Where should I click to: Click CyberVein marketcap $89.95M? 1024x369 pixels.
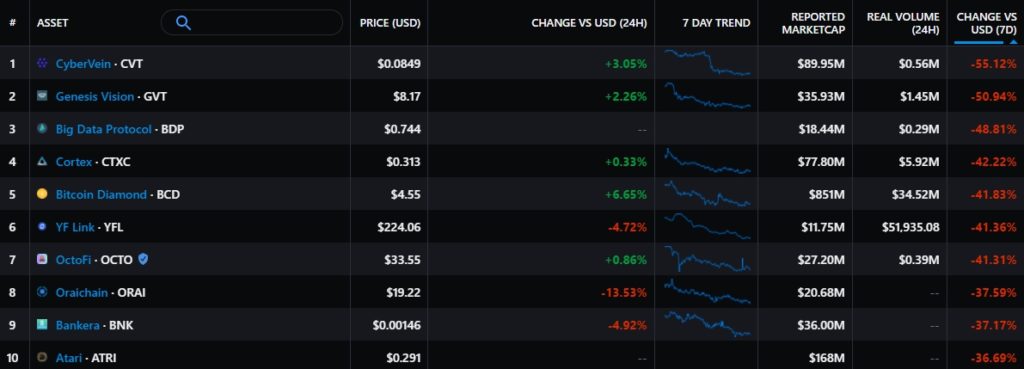[x=821, y=64]
